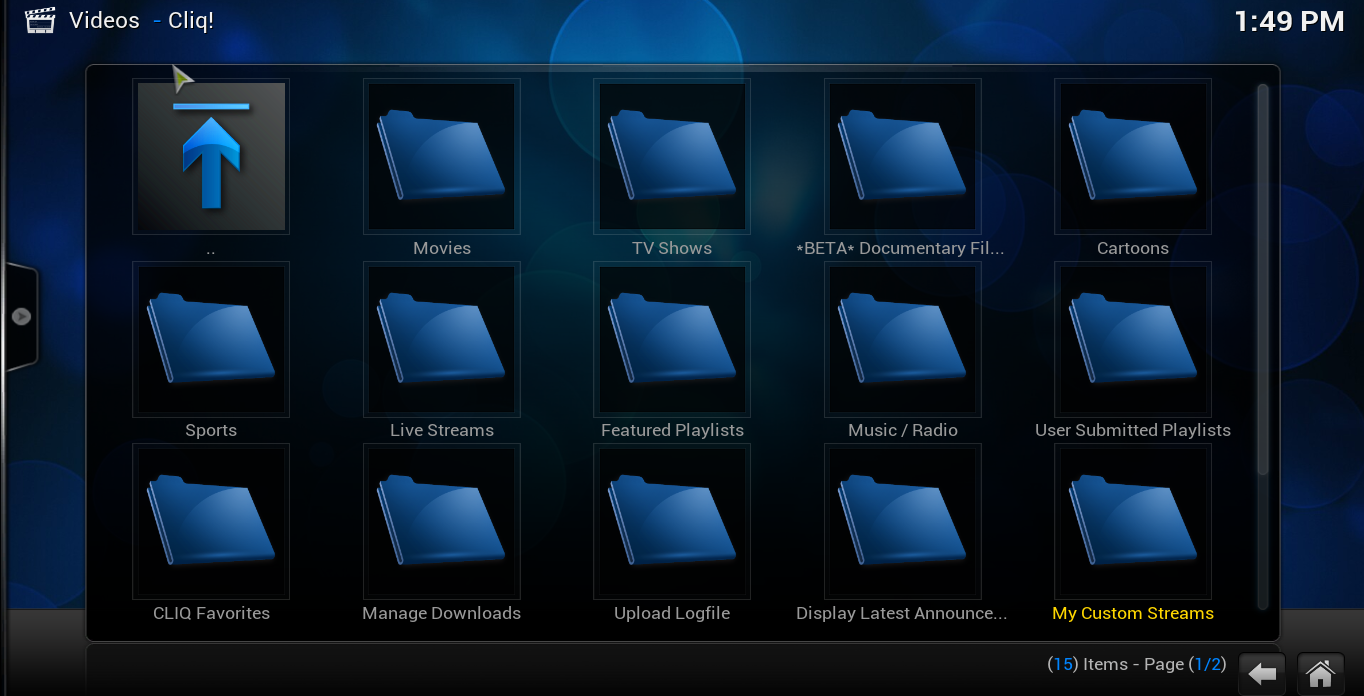Open the CLIQ Favorites folder

coord(210,521)
